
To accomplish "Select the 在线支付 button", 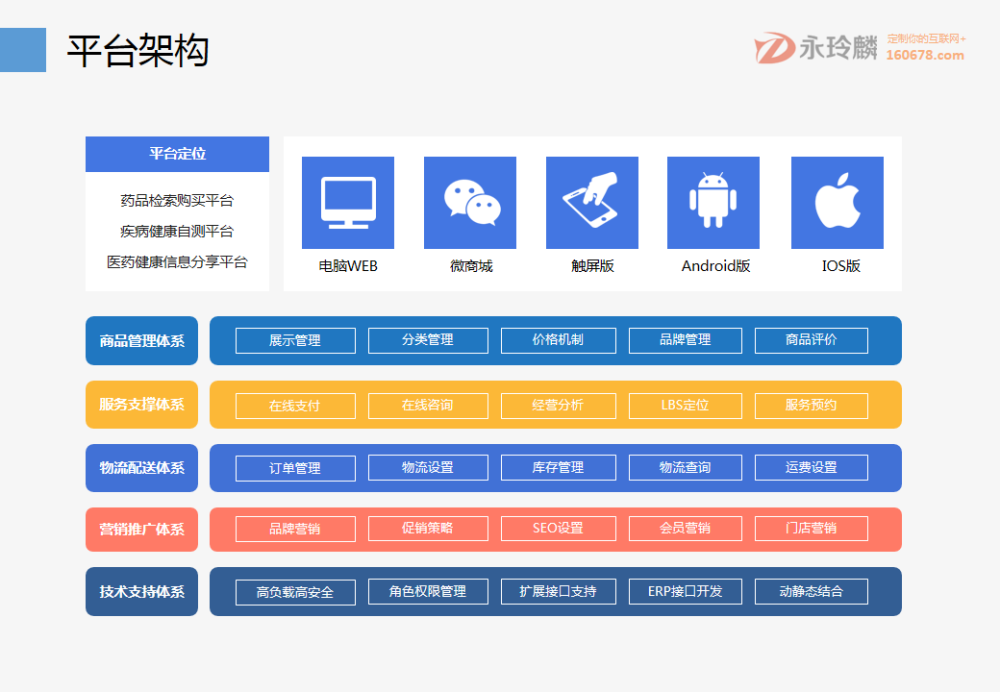I will [294, 404].
